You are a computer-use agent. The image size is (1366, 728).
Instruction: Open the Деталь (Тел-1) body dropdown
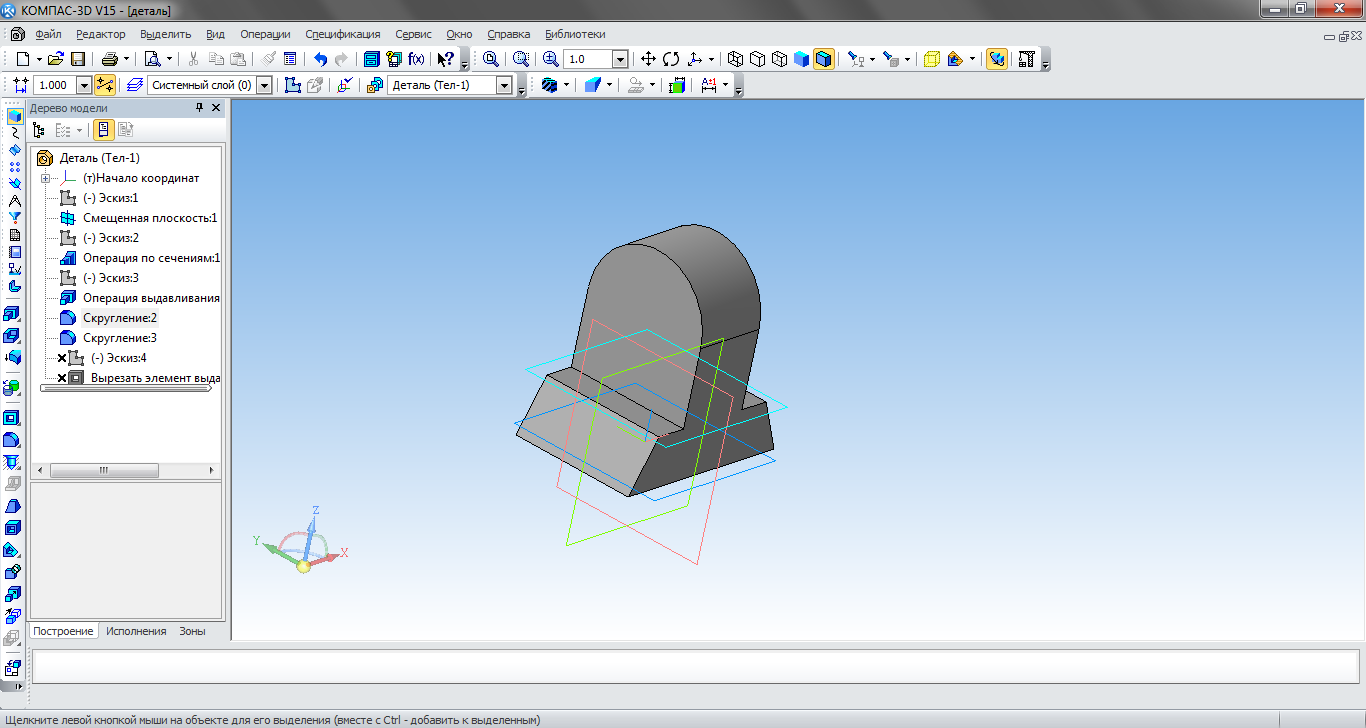pyautogui.click(x=505, y=86)
